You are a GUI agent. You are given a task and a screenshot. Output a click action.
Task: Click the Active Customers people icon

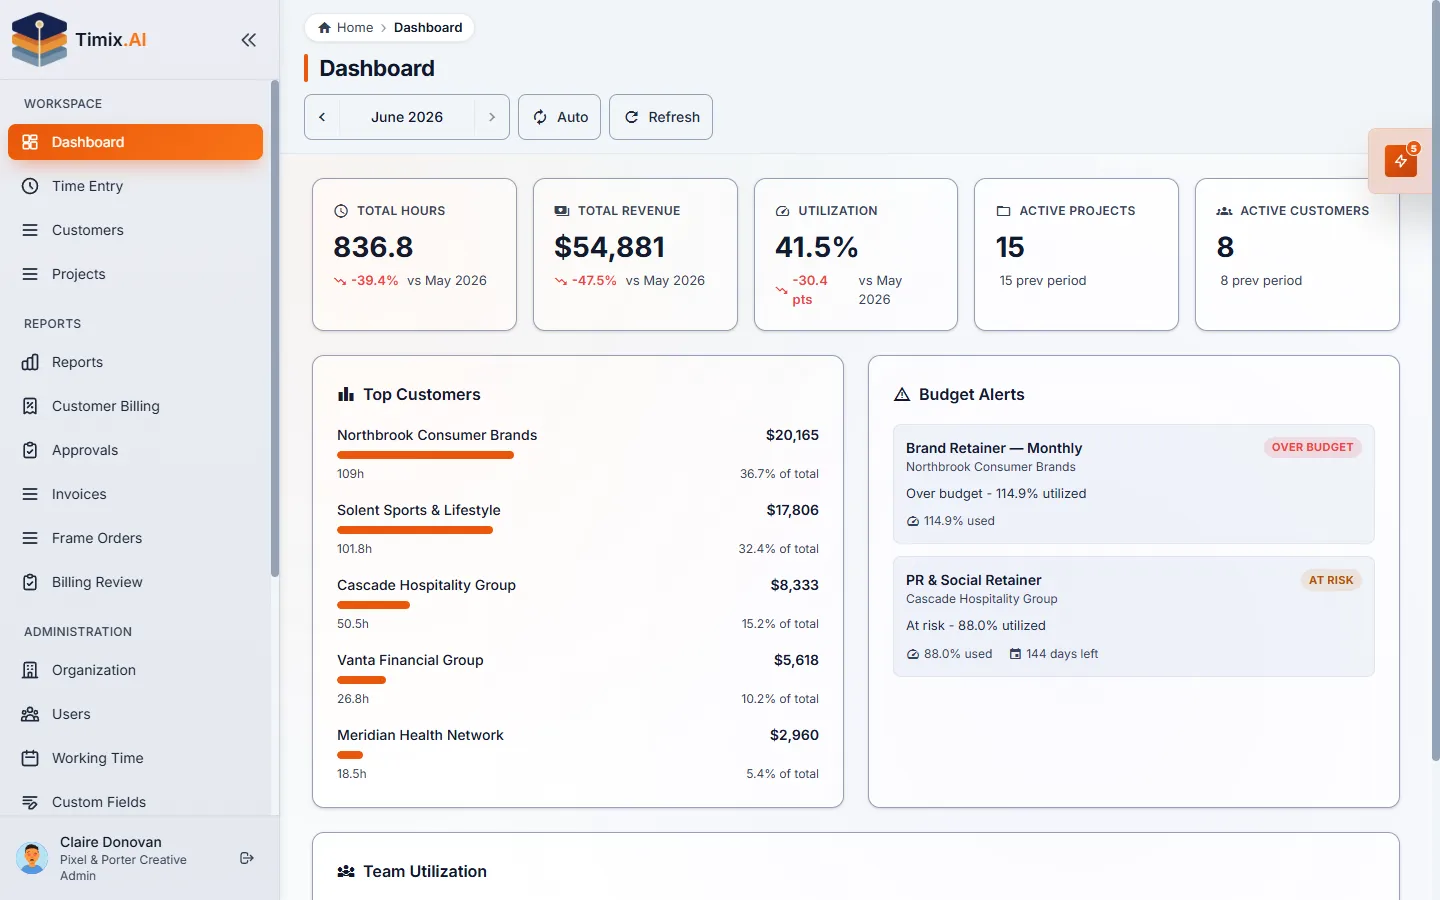(x=1224, y=211)
